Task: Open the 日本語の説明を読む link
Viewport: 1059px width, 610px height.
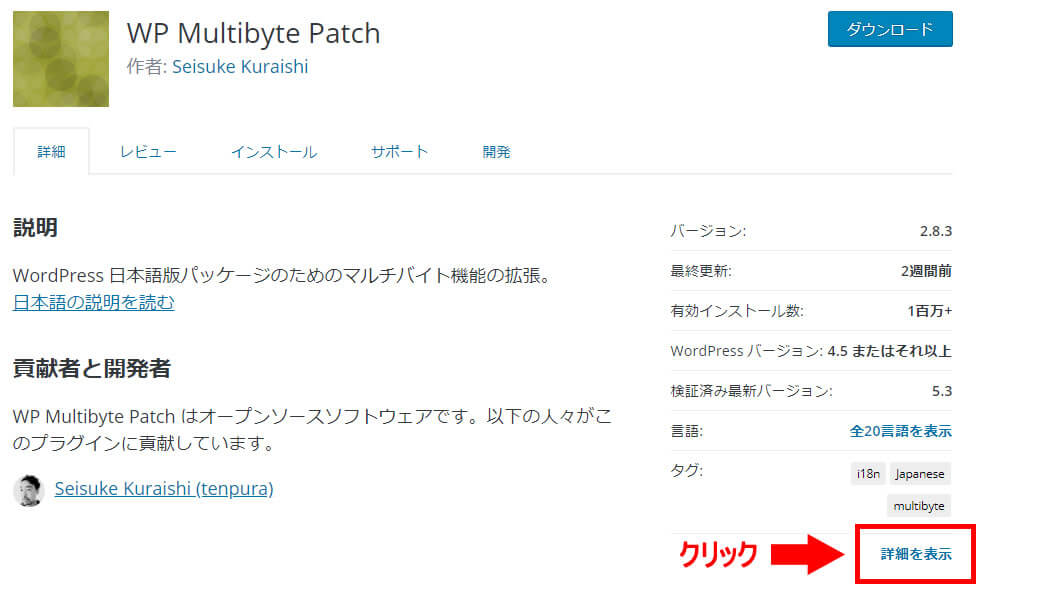Action: pos(94,302)
